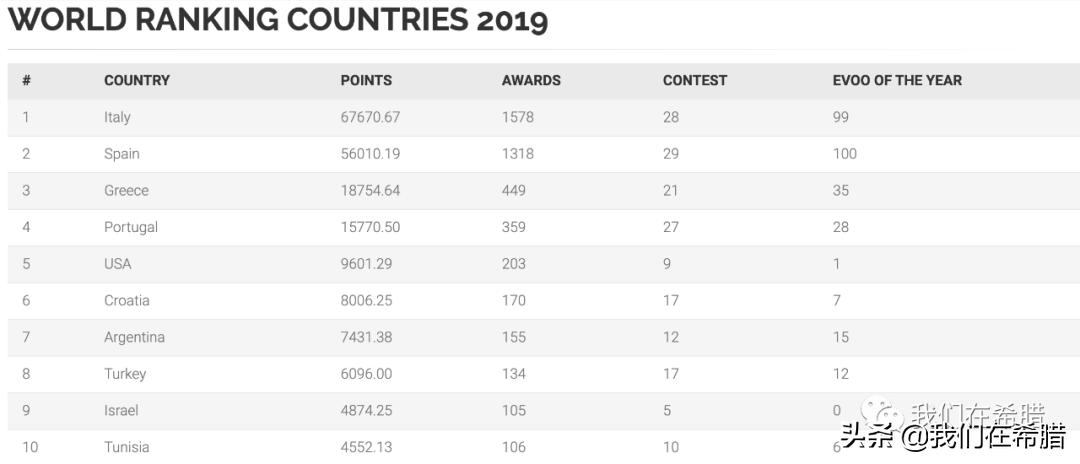Select the Italy country entry
This screenshot has width=1080, height=464.
coord(117,117)
